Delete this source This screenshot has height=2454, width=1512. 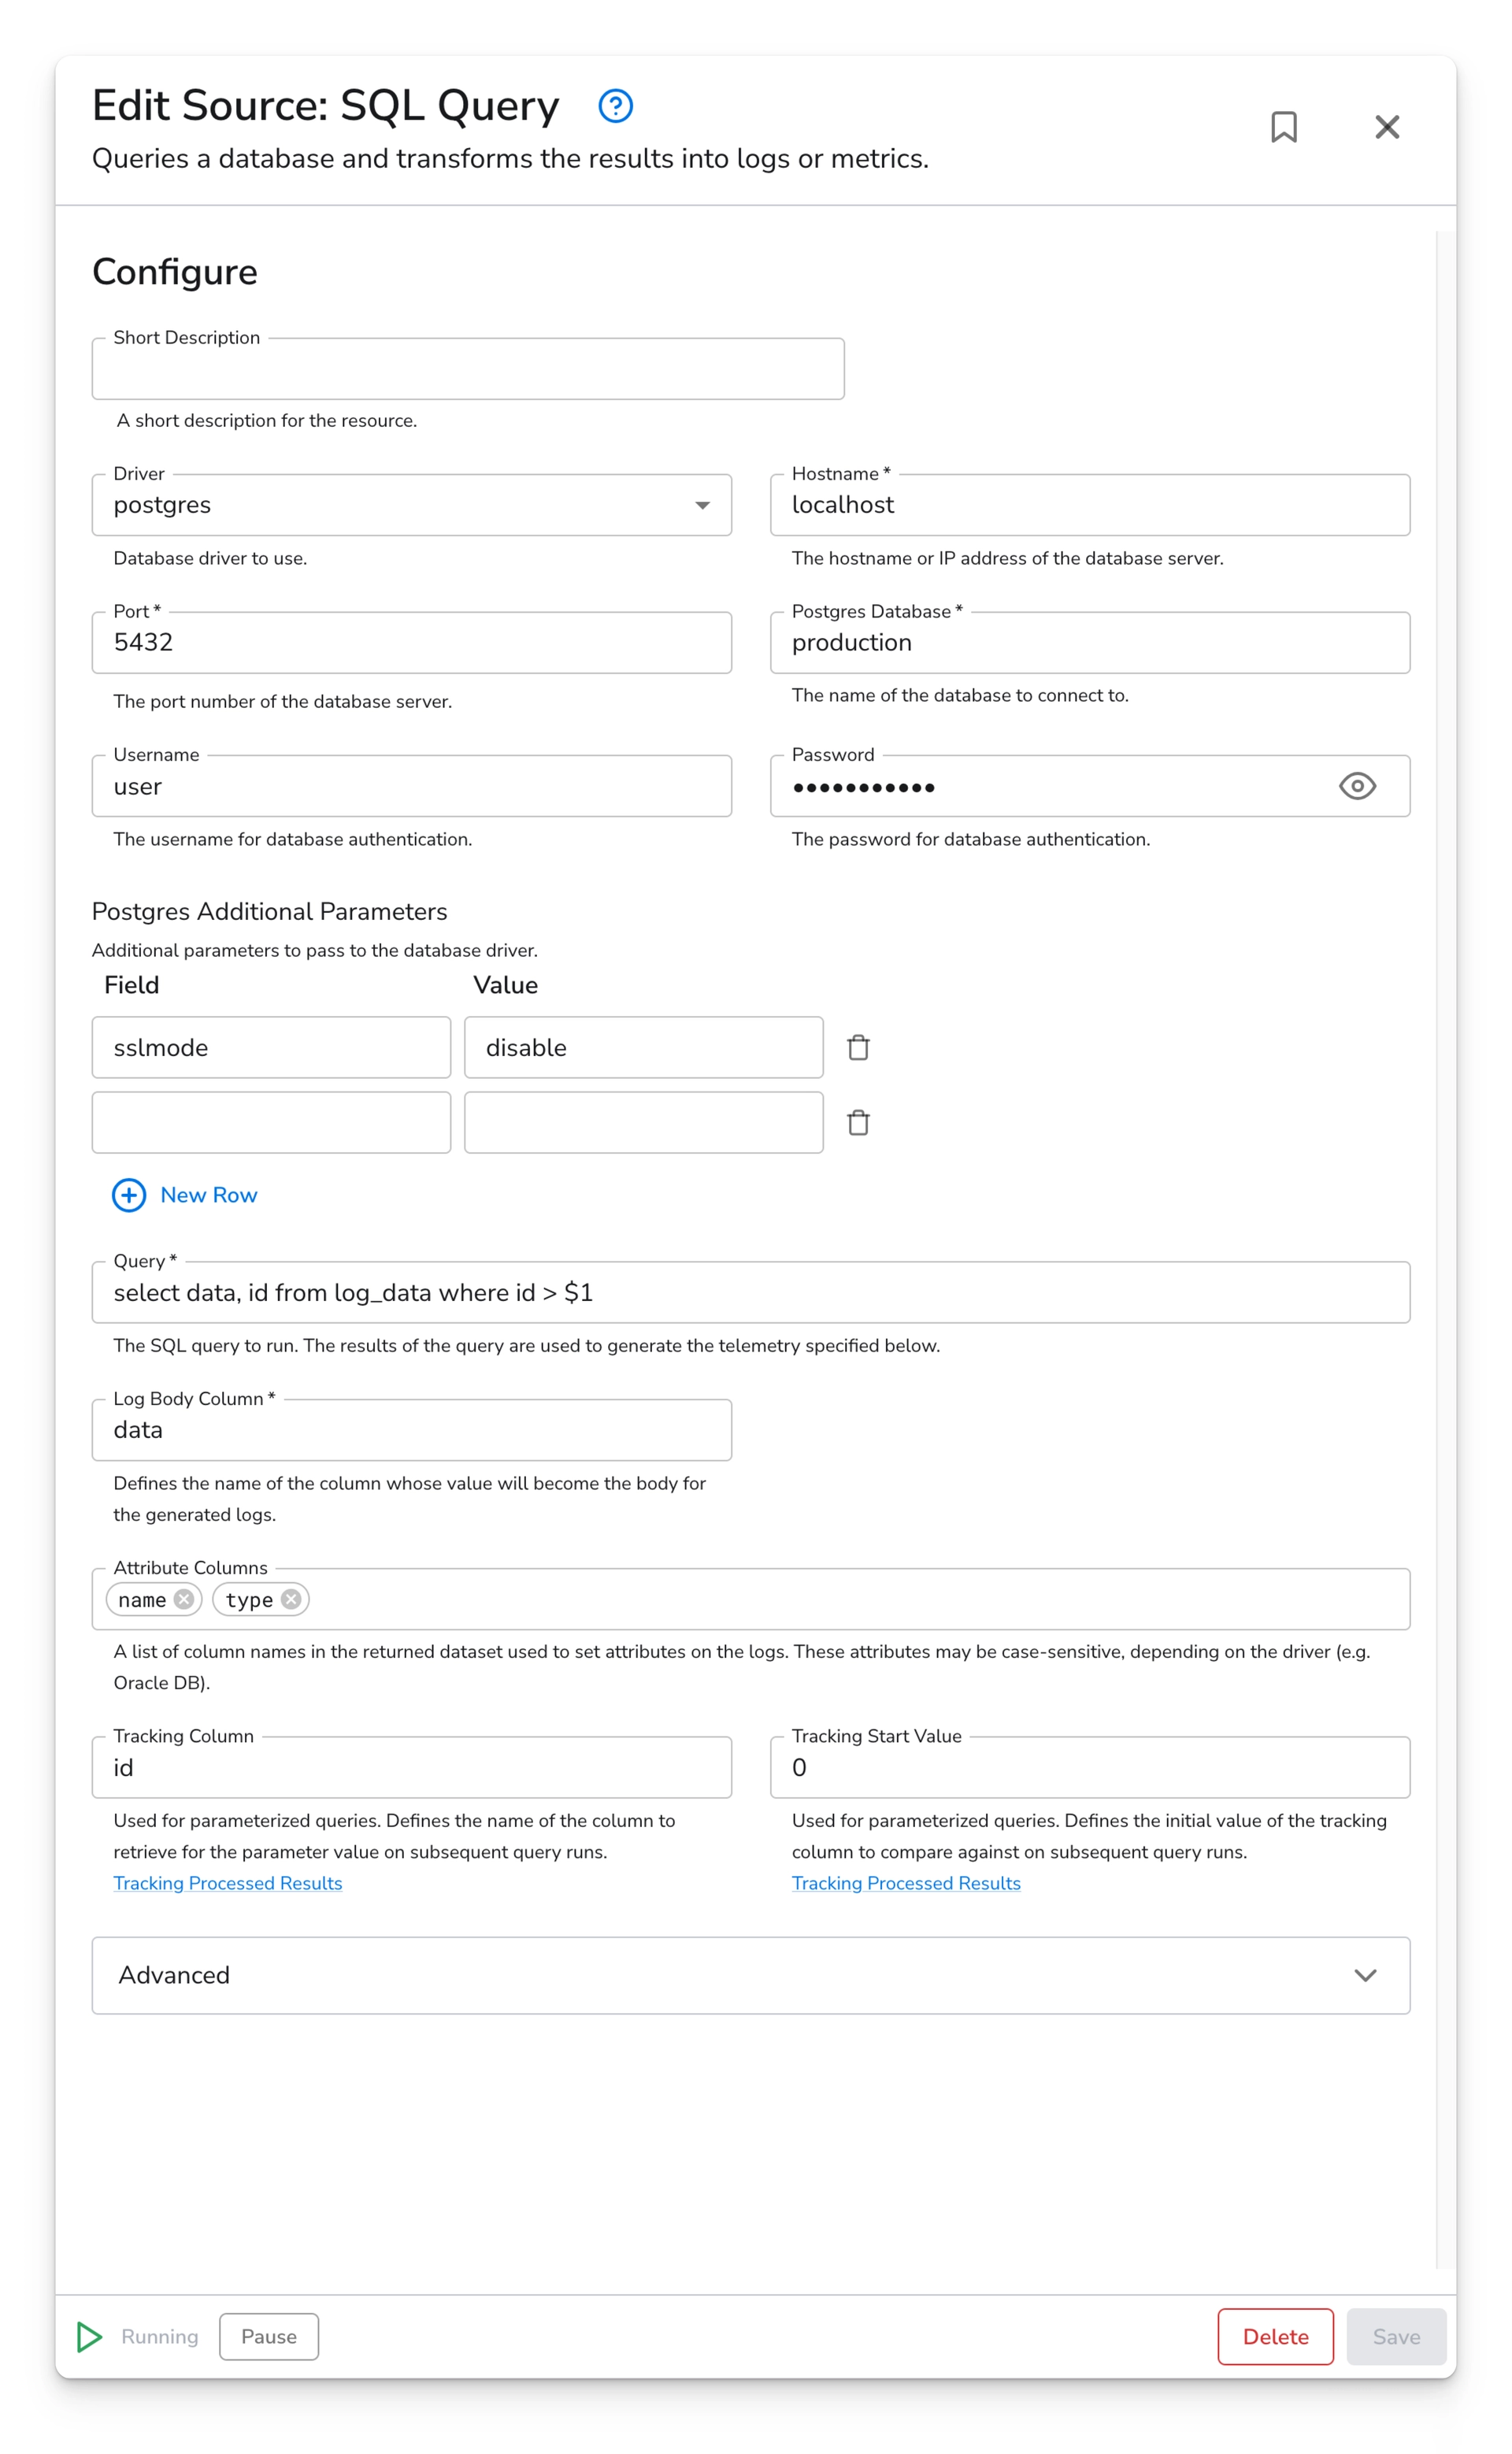[x=1275, y=2337]
